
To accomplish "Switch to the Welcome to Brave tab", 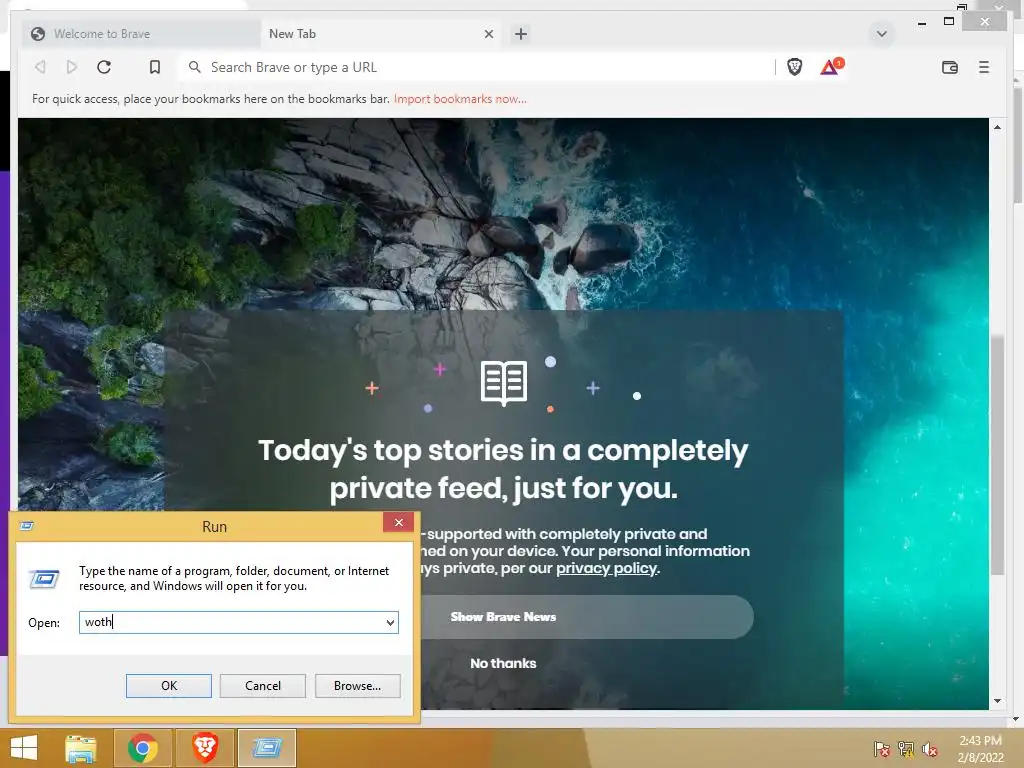I will click(x=140, y=34).
